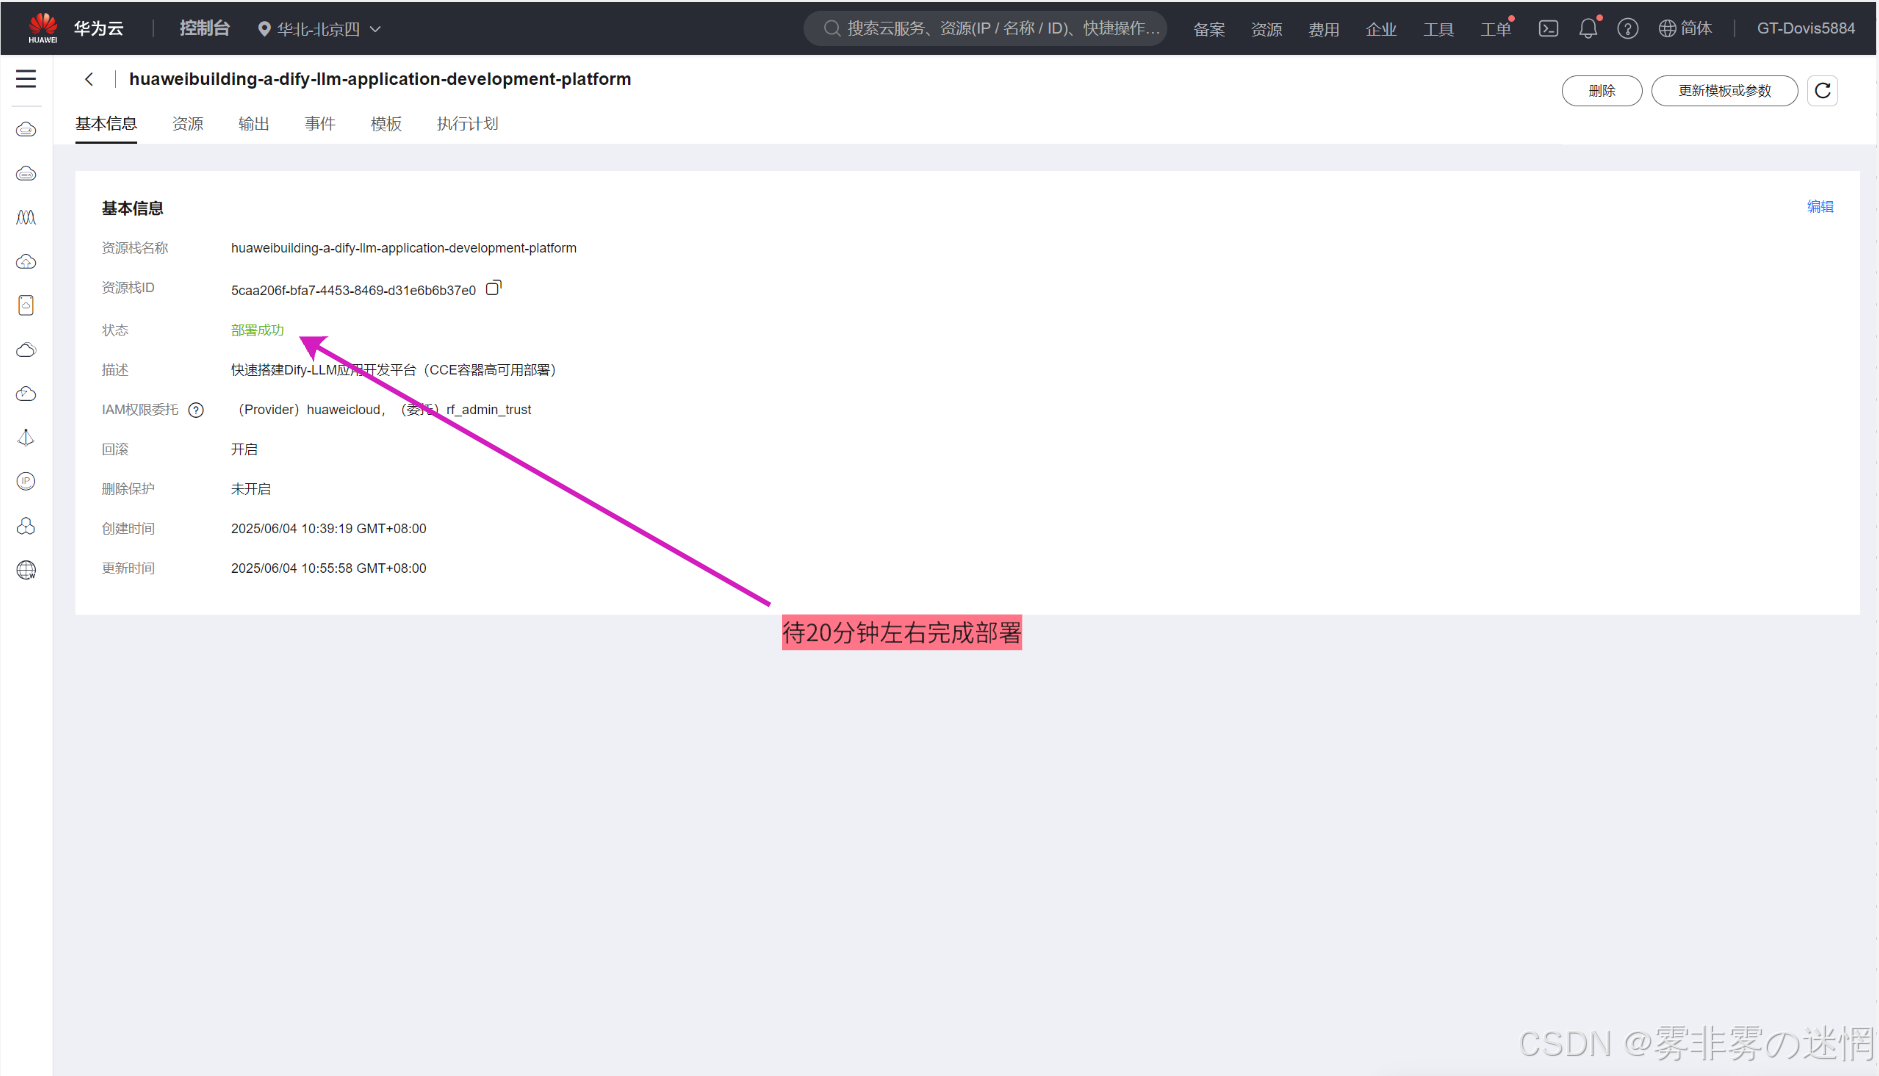This screenshot has width=1879, height=1076.
Task: Open the Elastic IP circle icon
Action: (26, 481)
